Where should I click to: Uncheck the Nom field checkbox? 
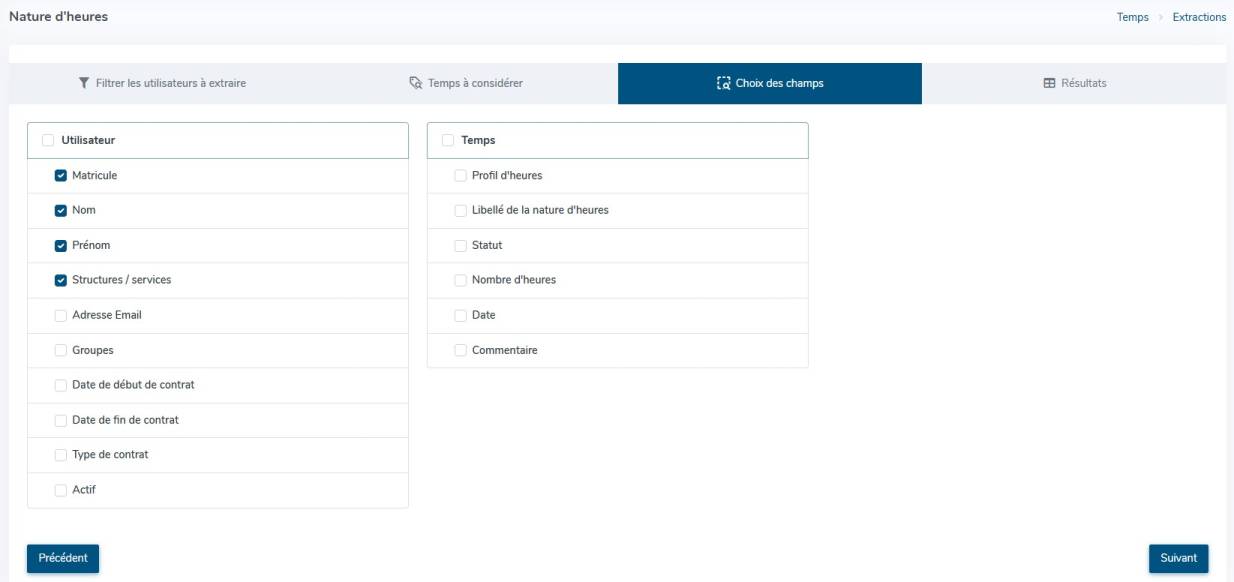[x=61, y=211]
